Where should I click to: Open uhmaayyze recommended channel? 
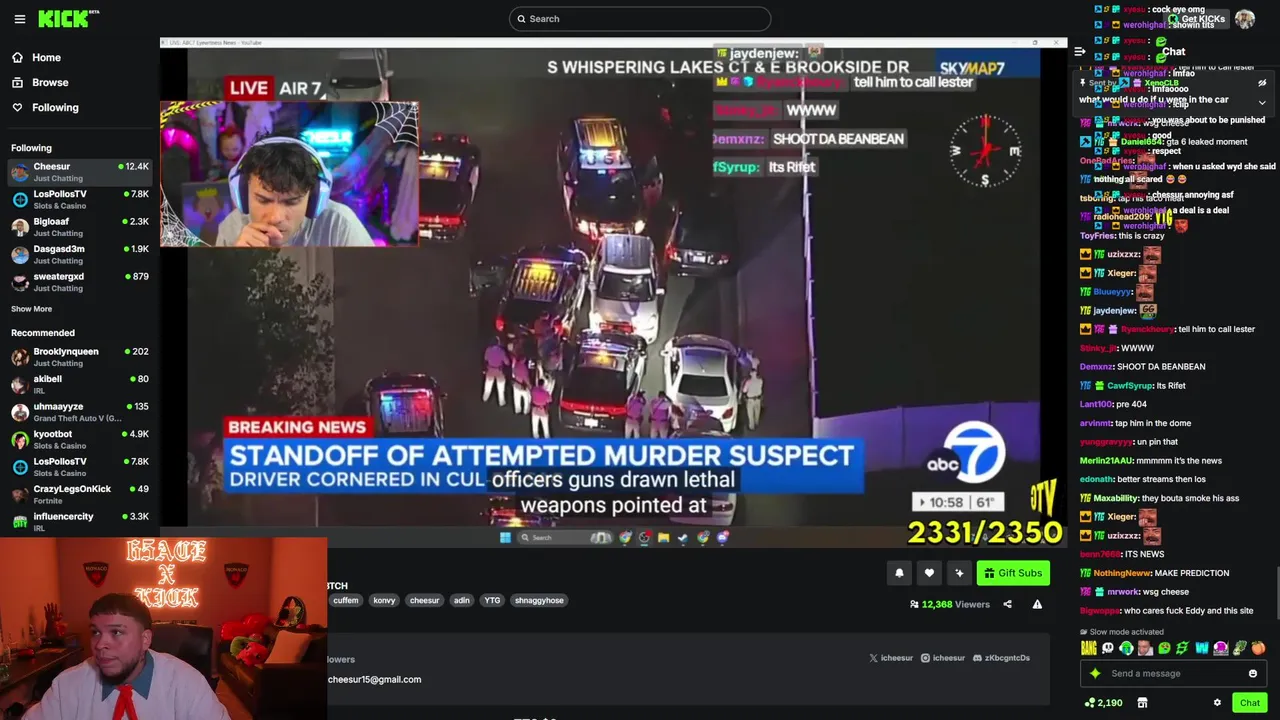pos(80,412)
